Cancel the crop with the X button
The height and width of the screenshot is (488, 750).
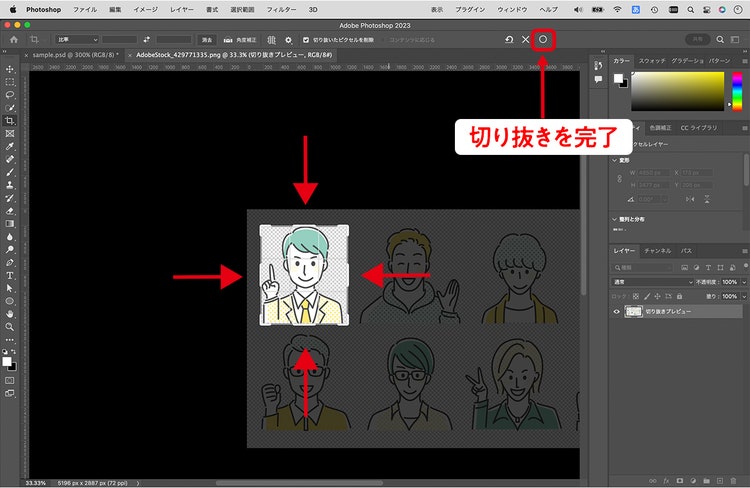(x=525, y=40)
